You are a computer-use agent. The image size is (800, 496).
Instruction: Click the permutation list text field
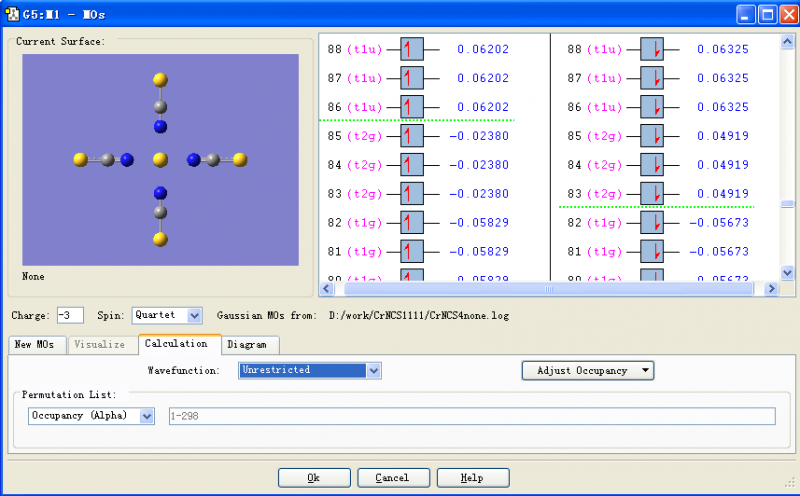[x=472, y=416]
